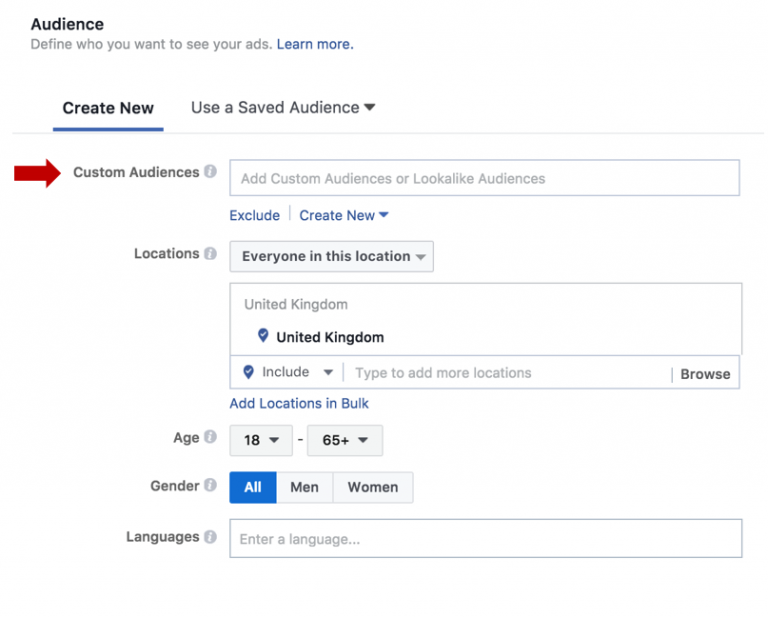Open Use a Saved Audience tab
768x618 pixels.
pyautogui.click(x=282, y=107)
